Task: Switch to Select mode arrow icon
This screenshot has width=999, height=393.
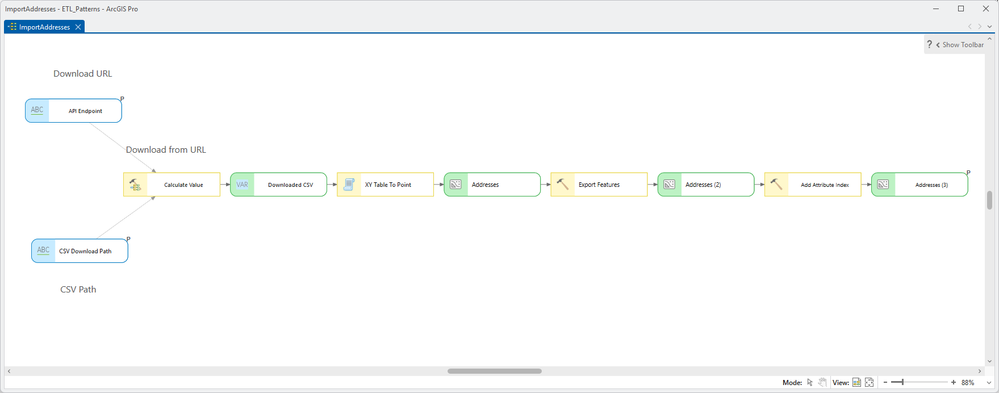Action: 810,382
